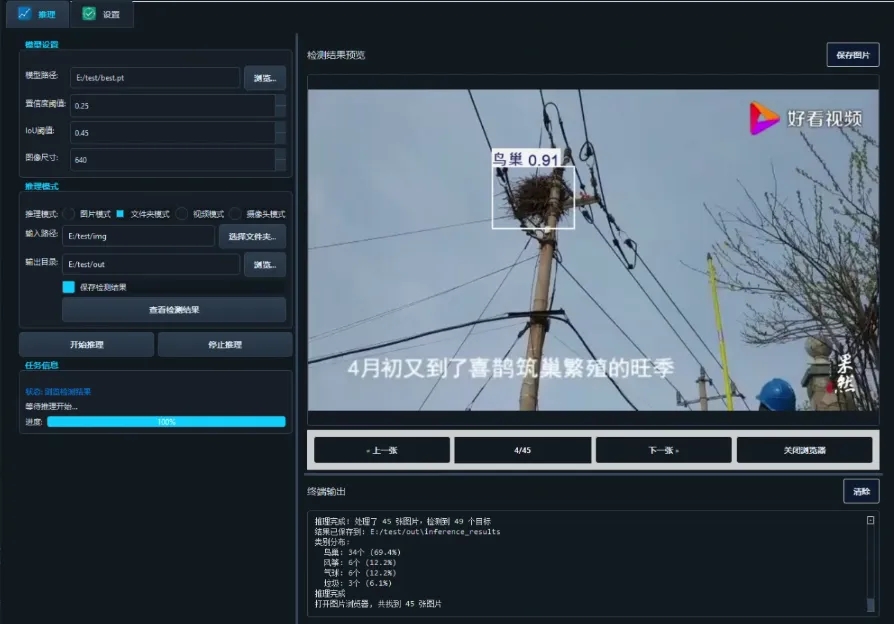Click the 任务信息 section heading
The image size is (894, 624).
coord(42,365)
